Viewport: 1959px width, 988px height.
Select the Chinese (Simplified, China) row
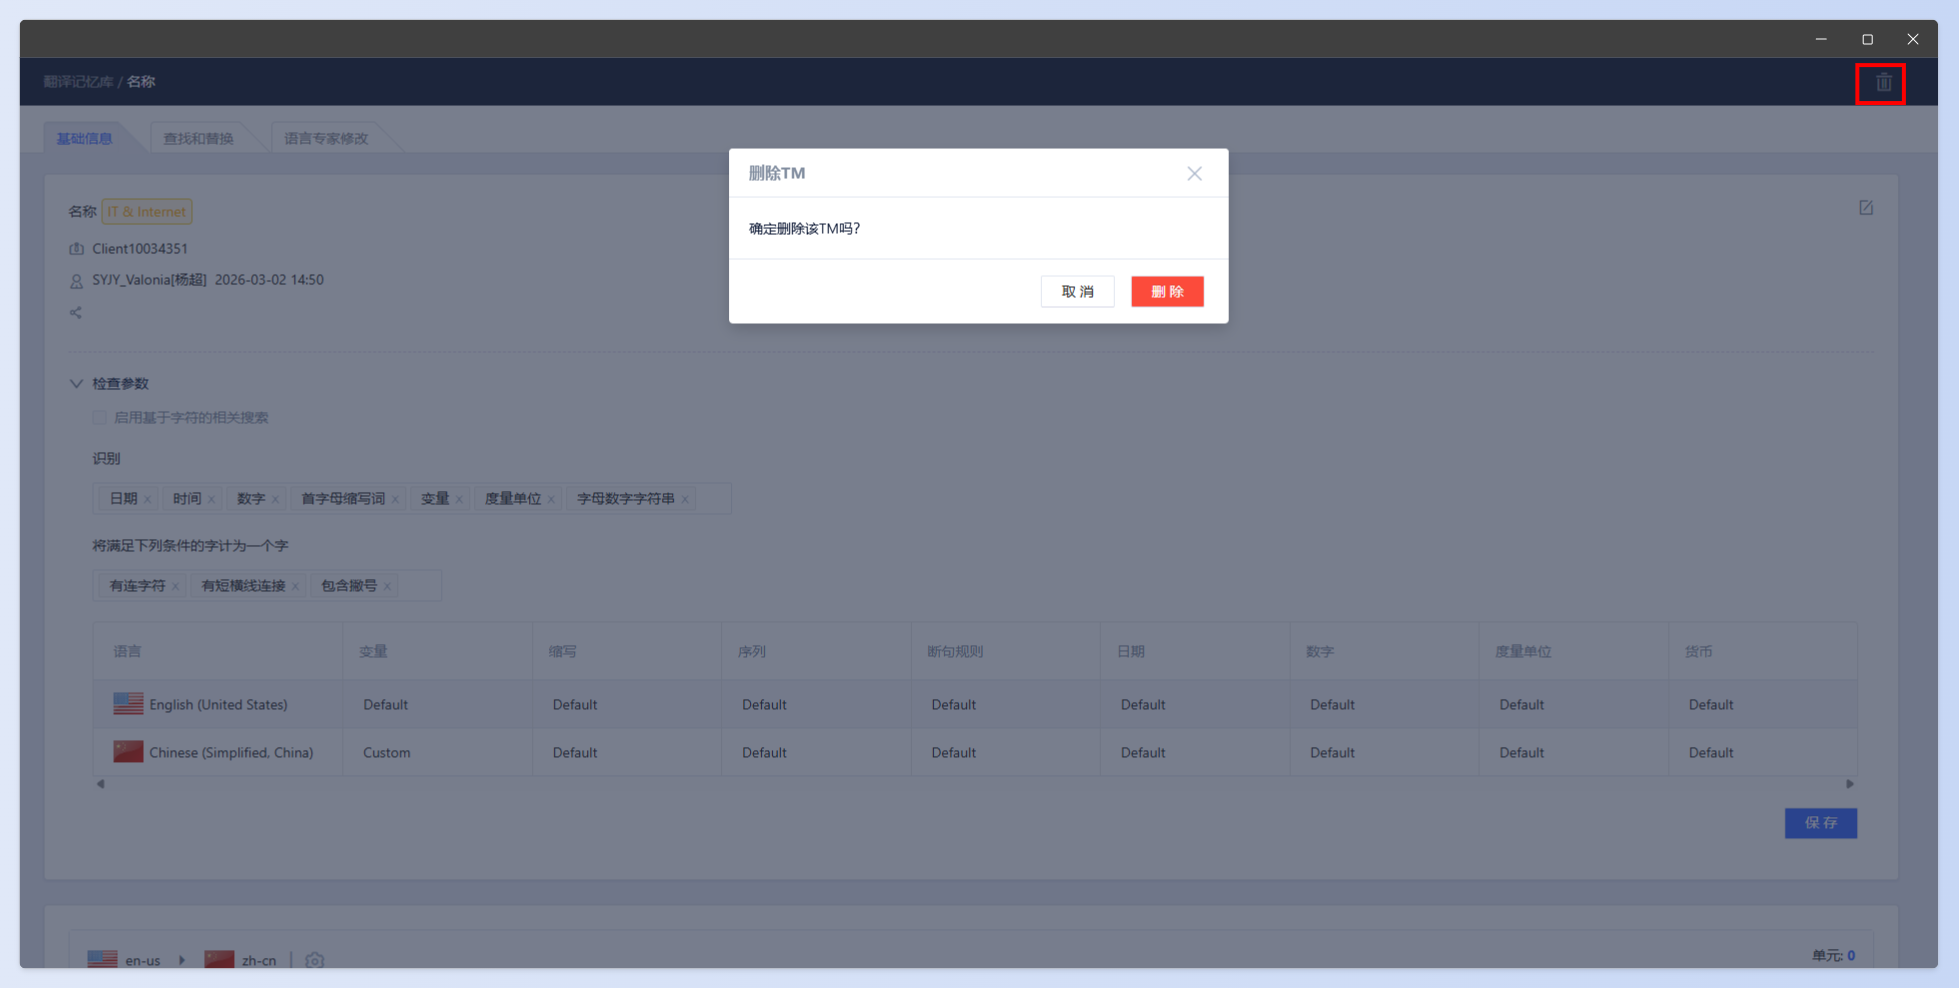[x=975, y=752]
